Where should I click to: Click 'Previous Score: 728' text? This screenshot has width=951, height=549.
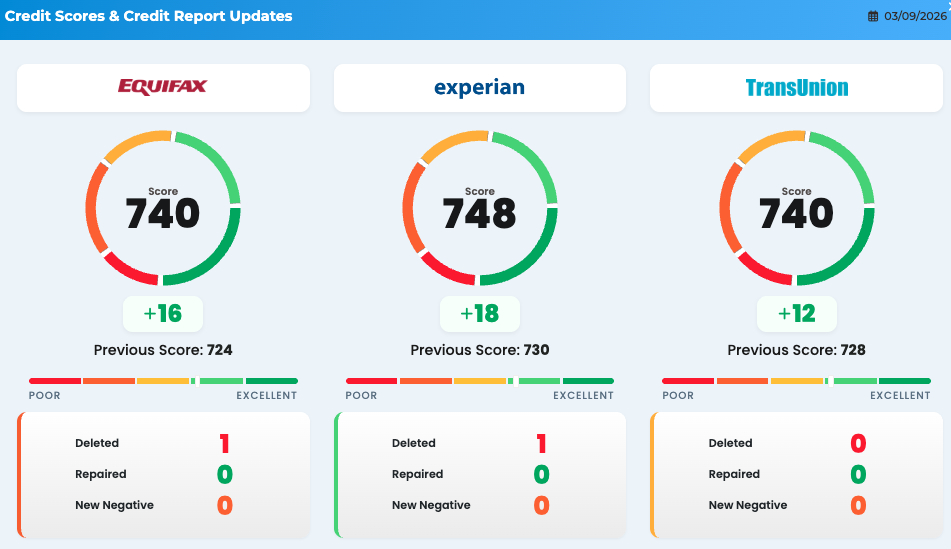(x=796, y=350)
